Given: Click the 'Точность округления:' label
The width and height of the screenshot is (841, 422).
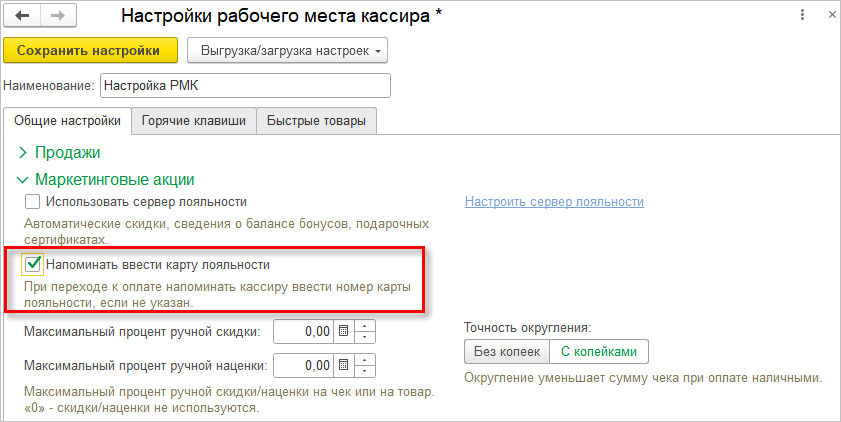Looking at the screenshot, I should click(x=528, y=328).
